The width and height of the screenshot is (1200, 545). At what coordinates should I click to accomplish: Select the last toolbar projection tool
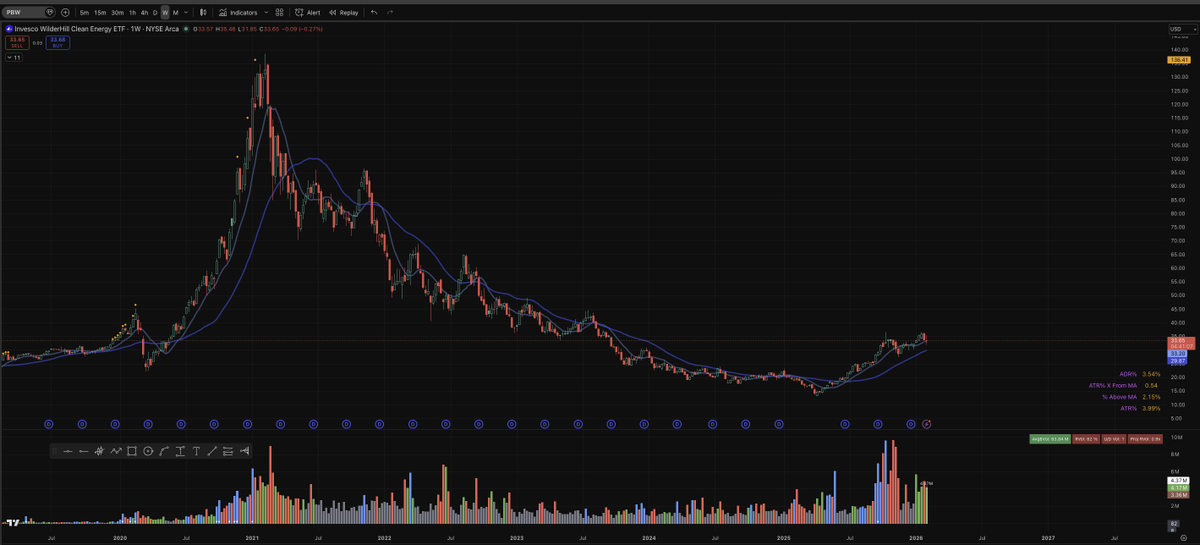[x=244, y=451]
